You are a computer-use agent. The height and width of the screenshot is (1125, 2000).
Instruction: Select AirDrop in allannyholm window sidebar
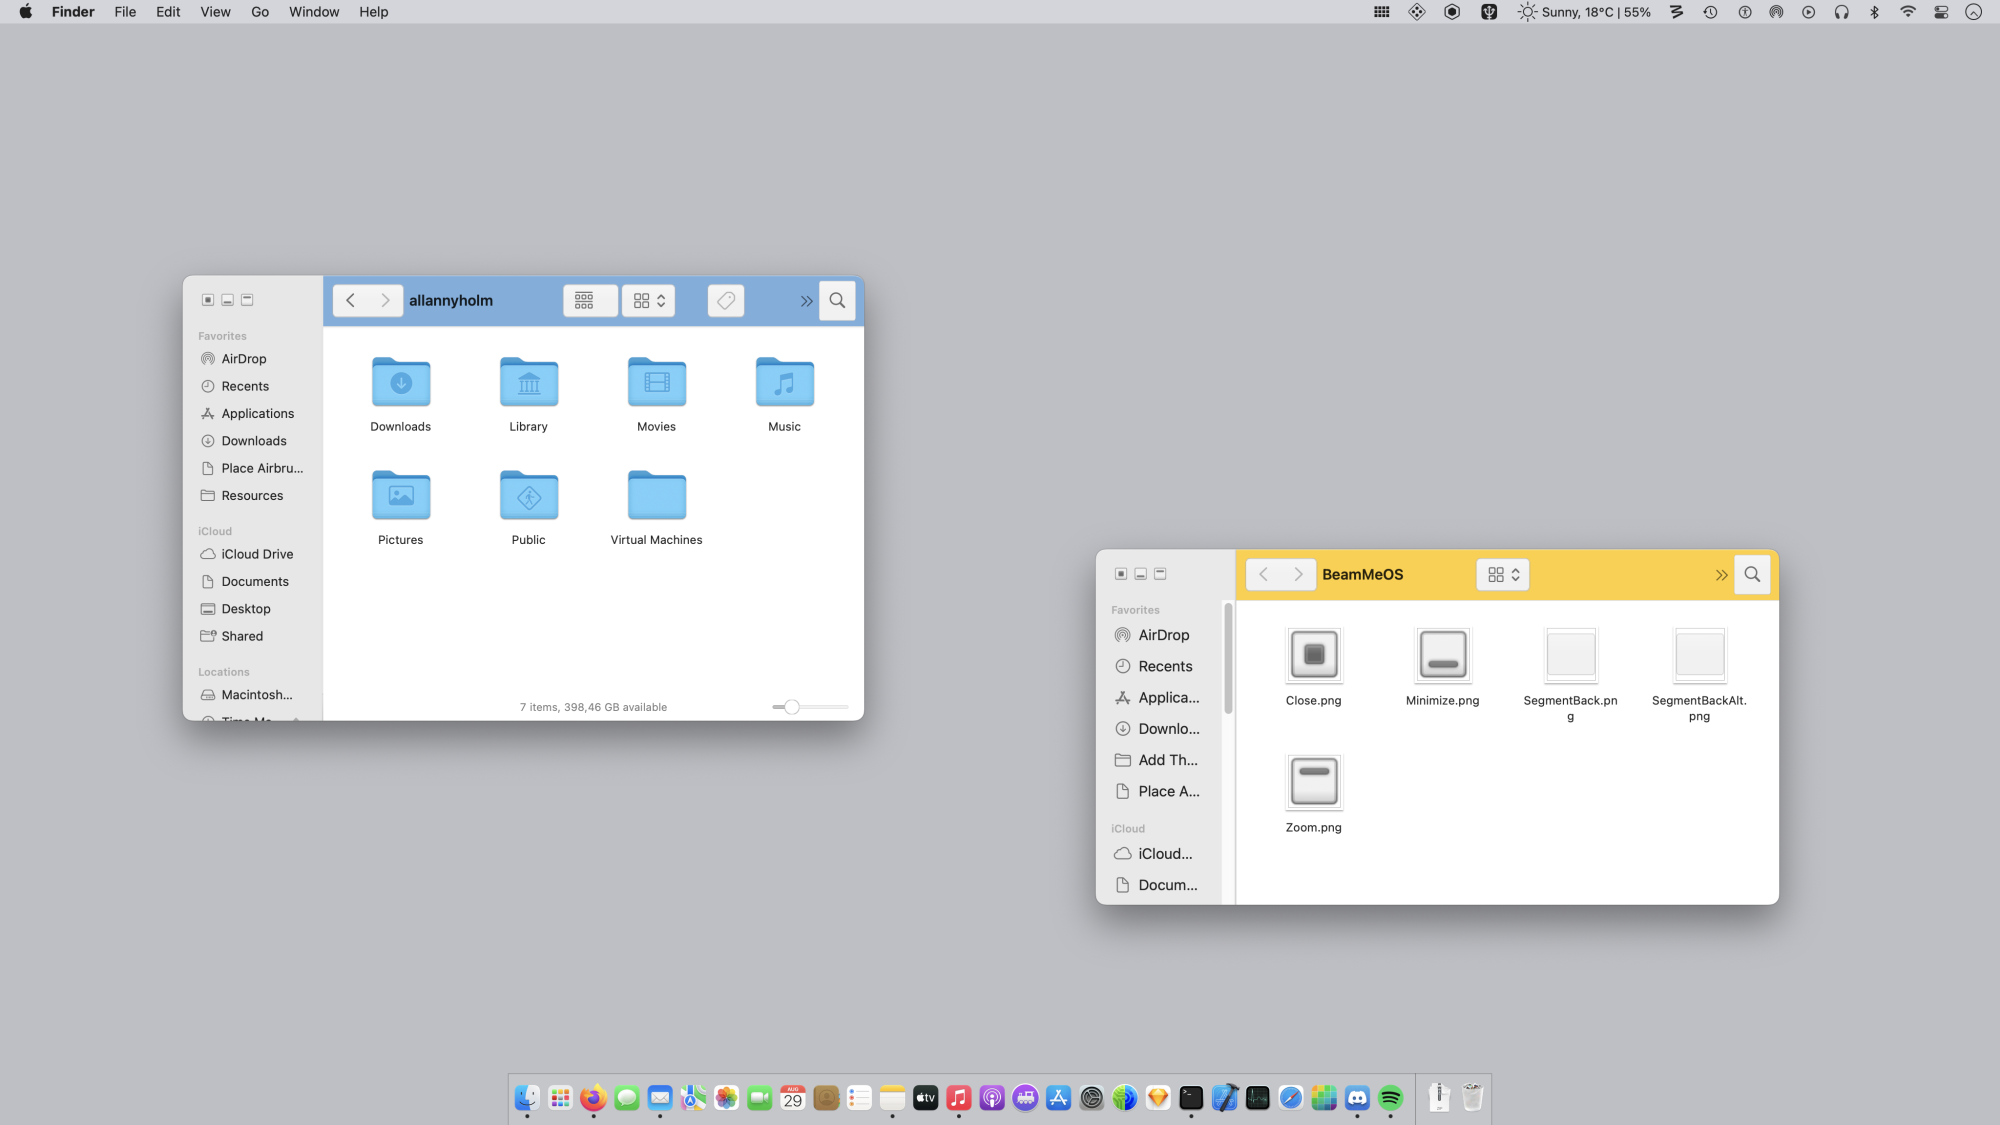coord(243,359)
